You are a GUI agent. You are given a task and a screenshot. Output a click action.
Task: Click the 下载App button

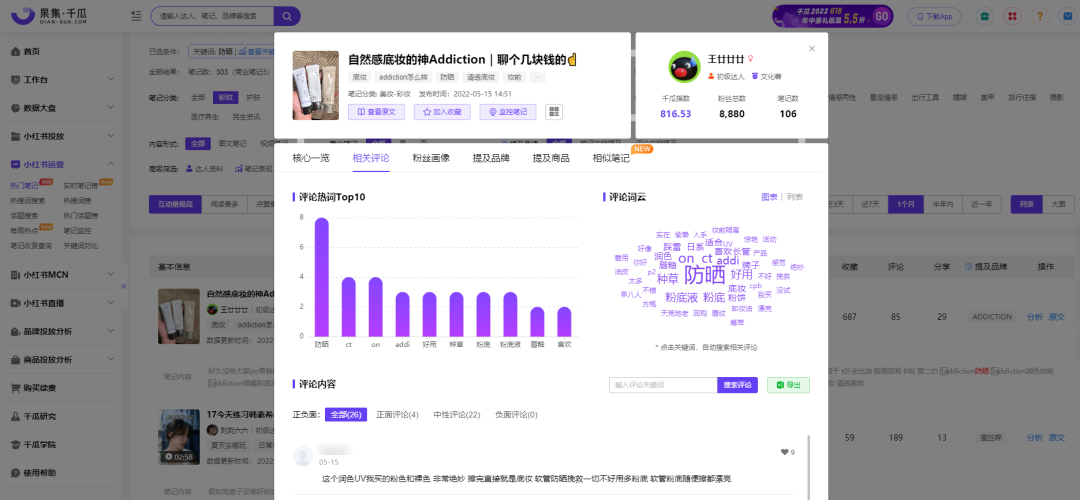pos(934,16)
